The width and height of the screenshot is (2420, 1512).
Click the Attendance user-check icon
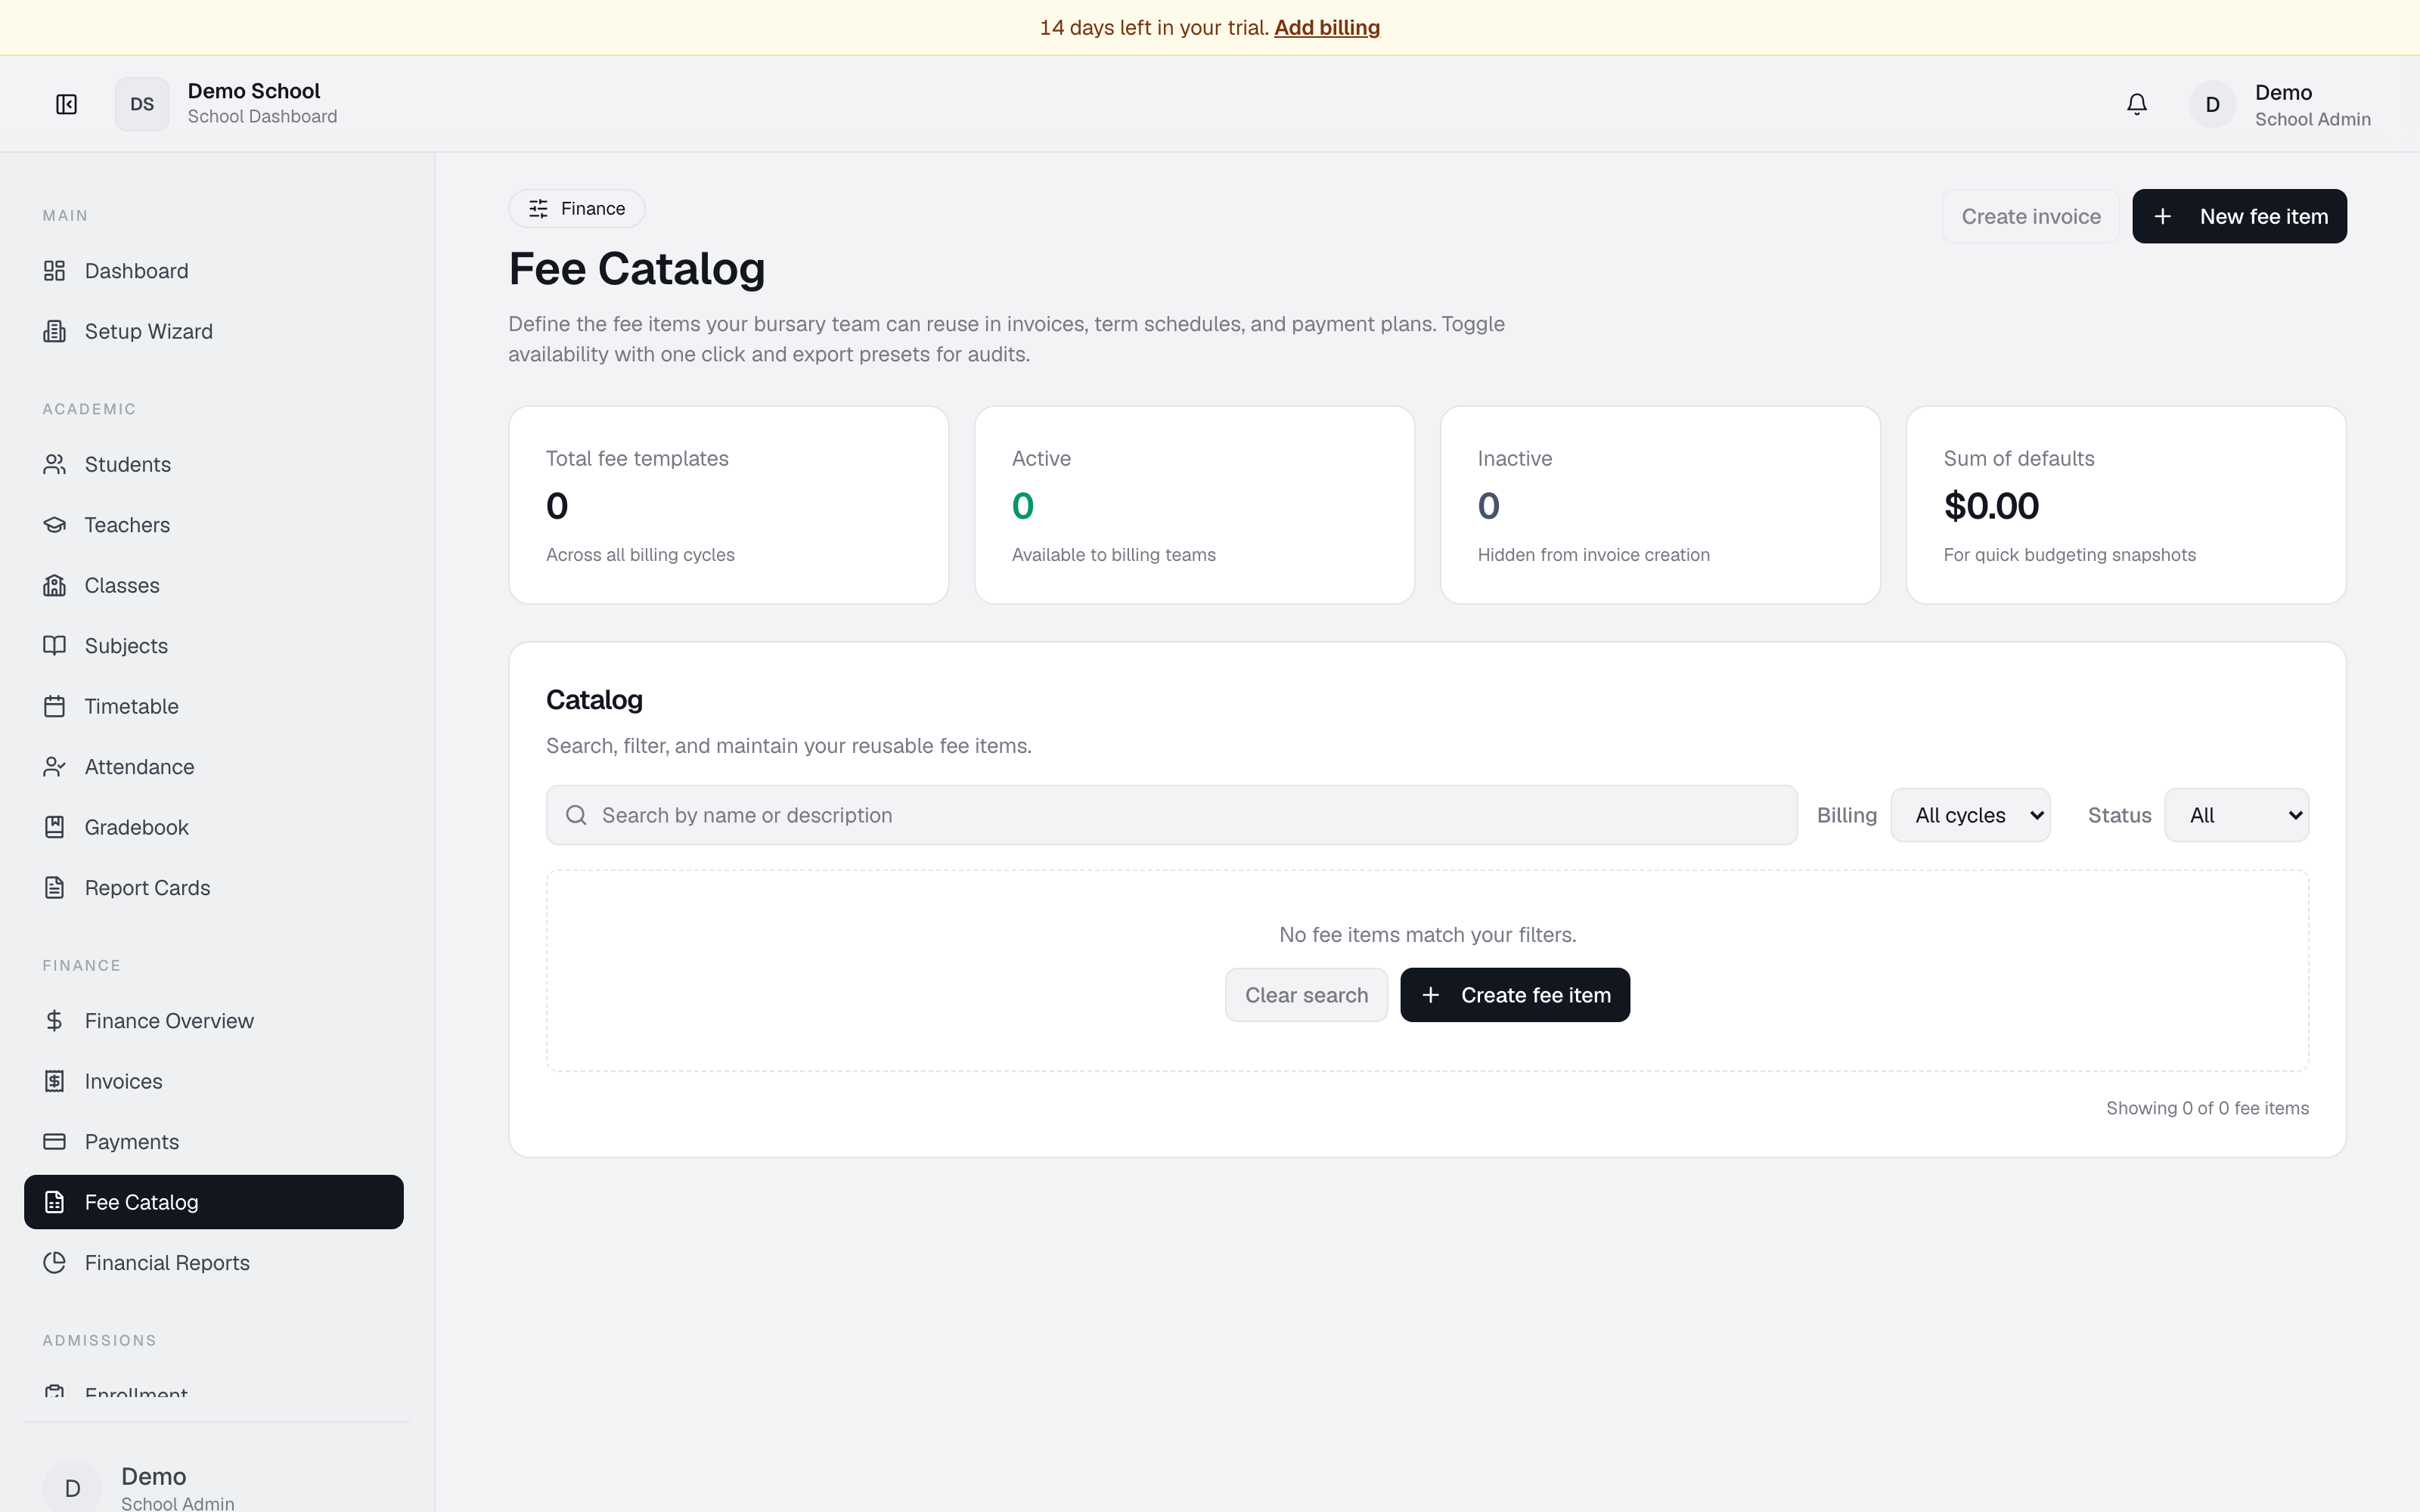tap(54, 767)
